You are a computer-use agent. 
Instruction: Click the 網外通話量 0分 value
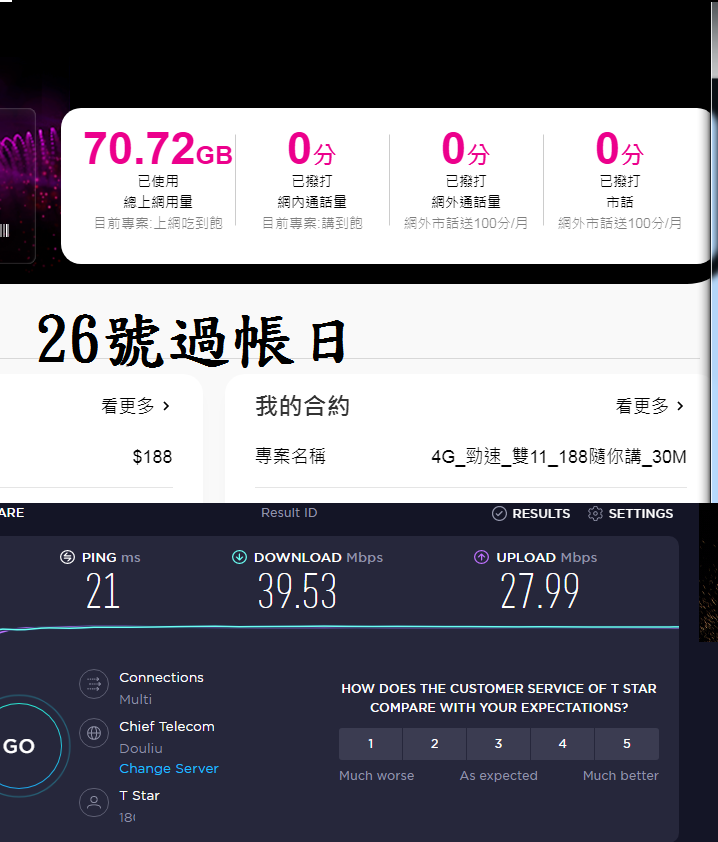(466, 149)
